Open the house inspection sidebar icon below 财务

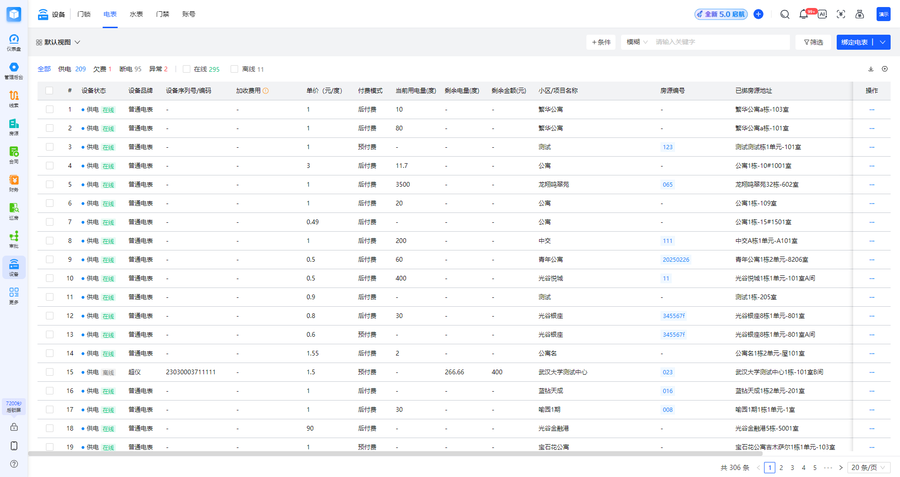coord(14,211)
